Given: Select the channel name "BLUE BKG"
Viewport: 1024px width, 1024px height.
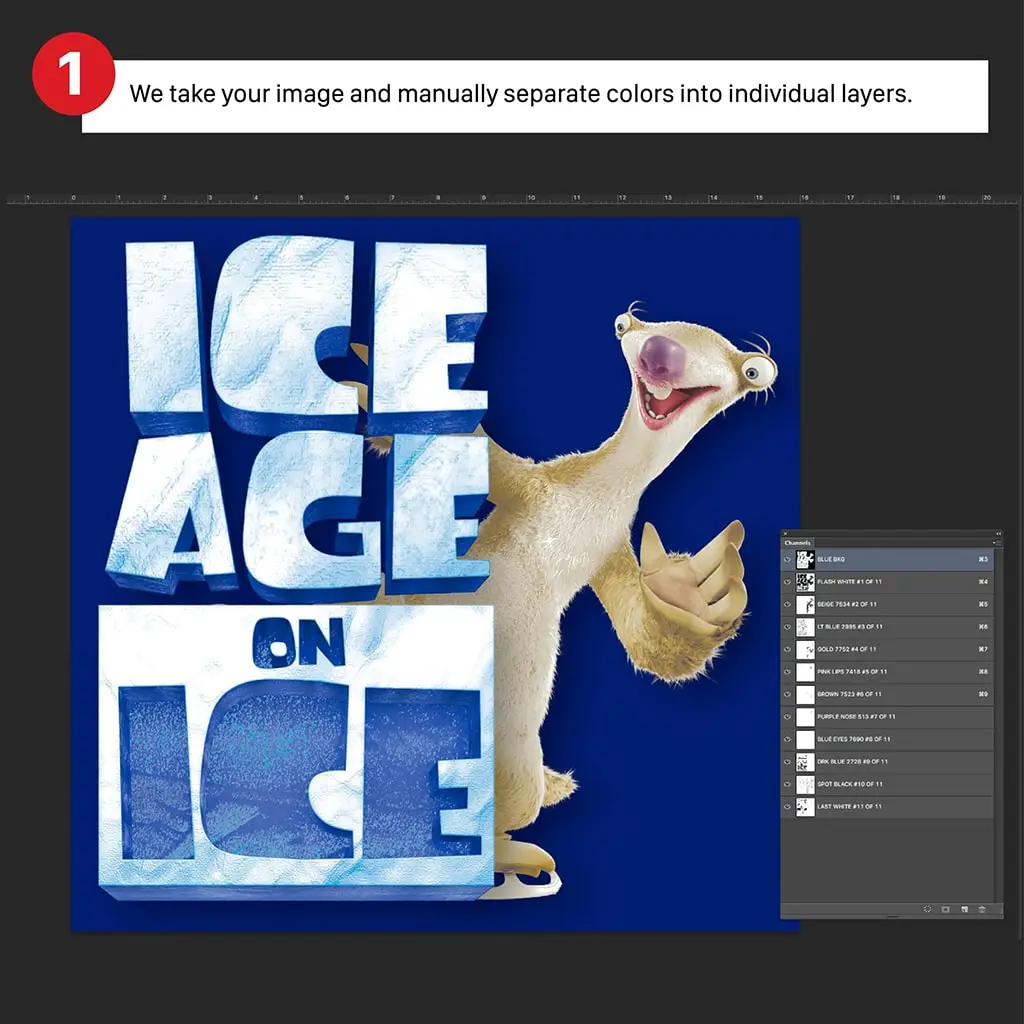Looking at the screenshot, I should click(x=831, y=560).
